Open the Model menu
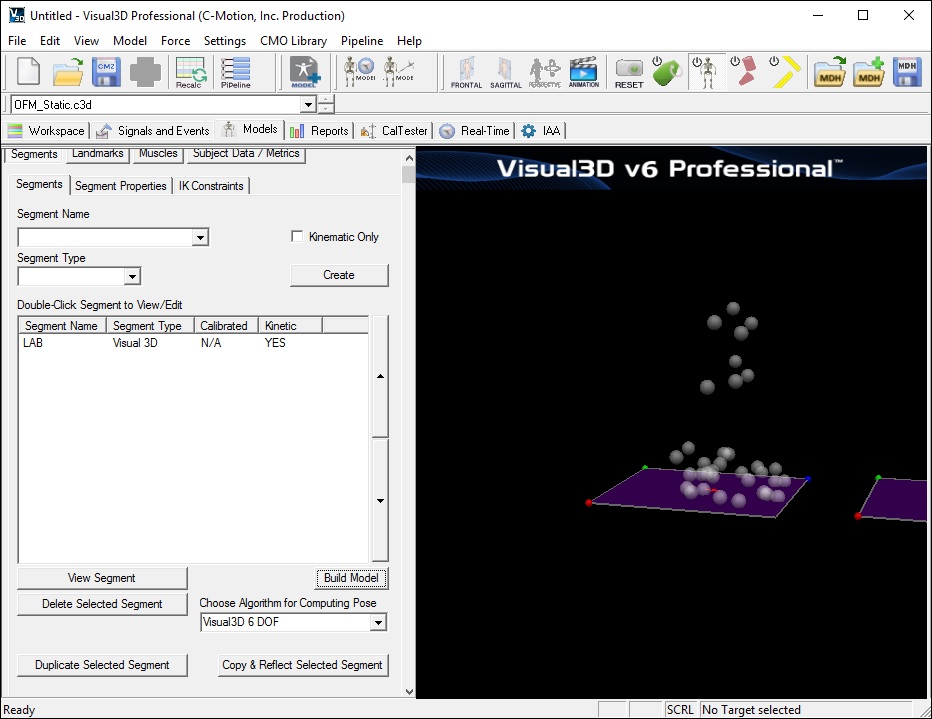This screenshot has height=719, width=932. pyautogui.click(x=130, y=41)
